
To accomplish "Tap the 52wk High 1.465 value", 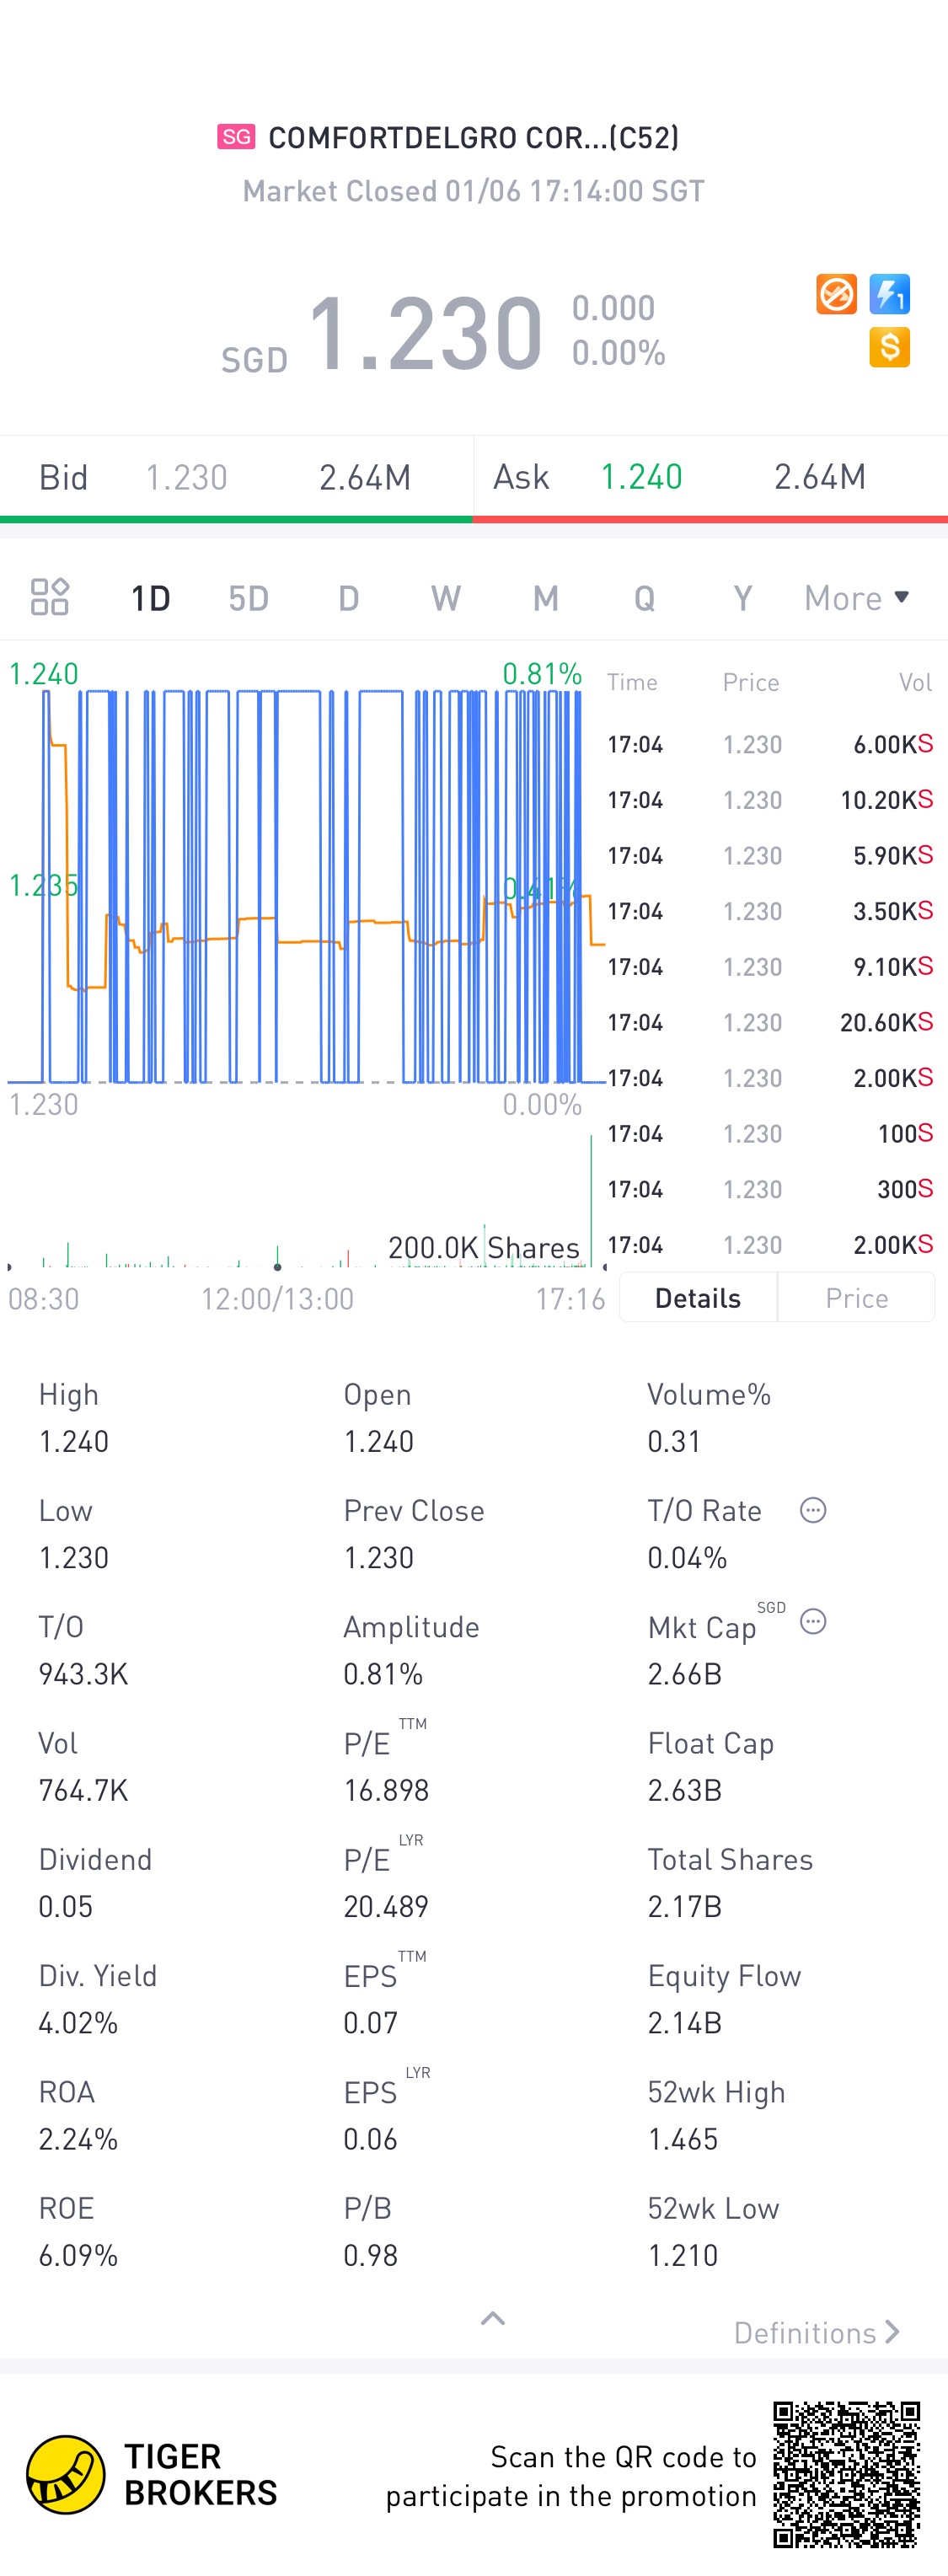I will [x=683, y=2139].
